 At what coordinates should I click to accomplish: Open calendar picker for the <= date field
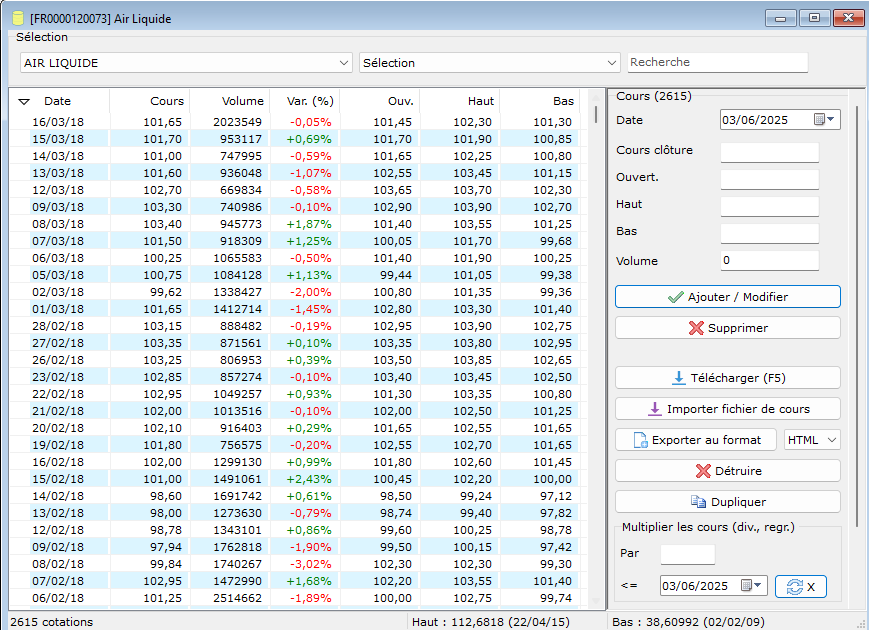pyautogui.click(x=752, y=586)
